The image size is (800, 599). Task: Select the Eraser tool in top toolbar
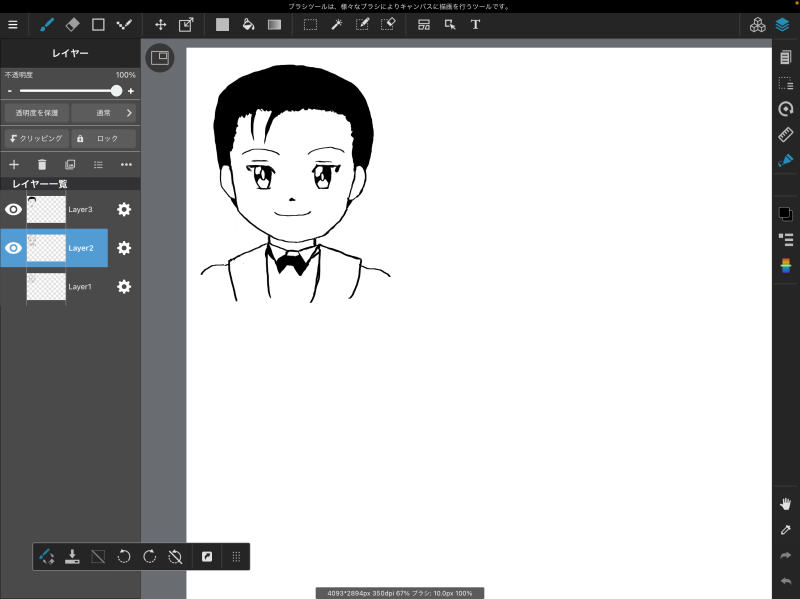coord(73,24)
